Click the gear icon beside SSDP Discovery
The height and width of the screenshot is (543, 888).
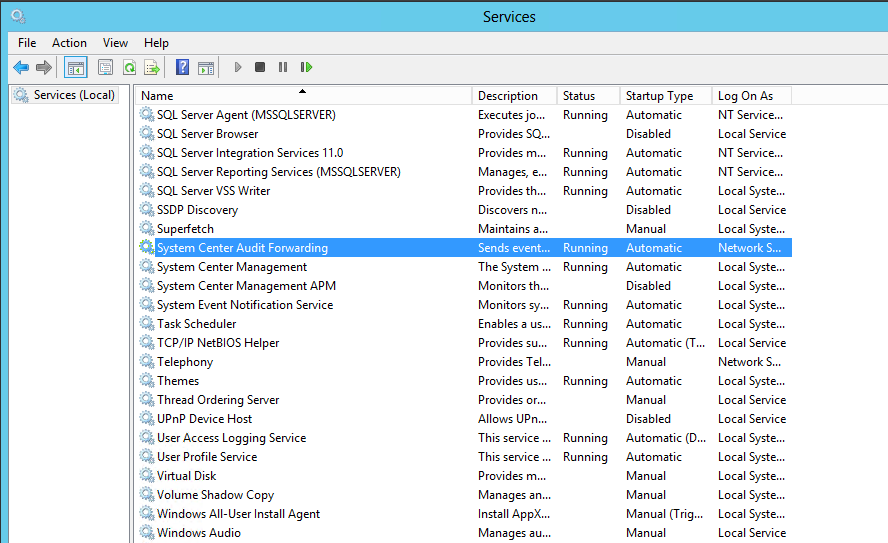click(x=147, y=209)
